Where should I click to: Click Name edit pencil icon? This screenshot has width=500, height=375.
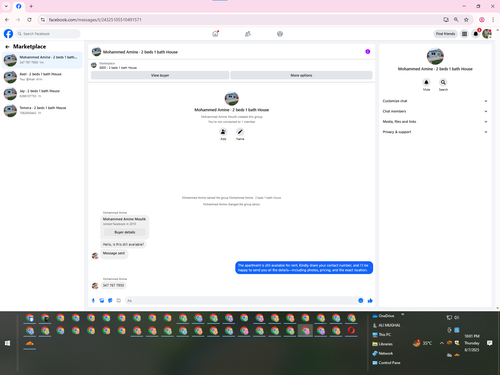coord(240,132)
